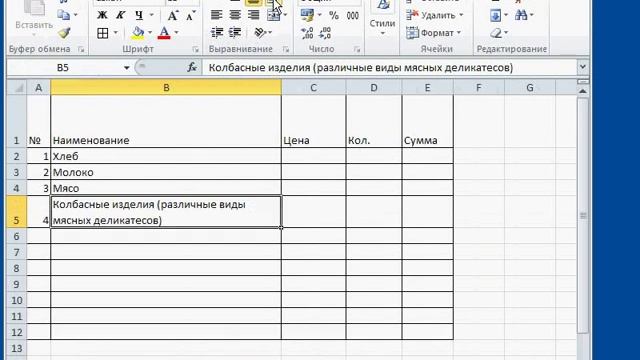Apply comma style (000) format
640x360 pixels.
[x=353, y=16]
